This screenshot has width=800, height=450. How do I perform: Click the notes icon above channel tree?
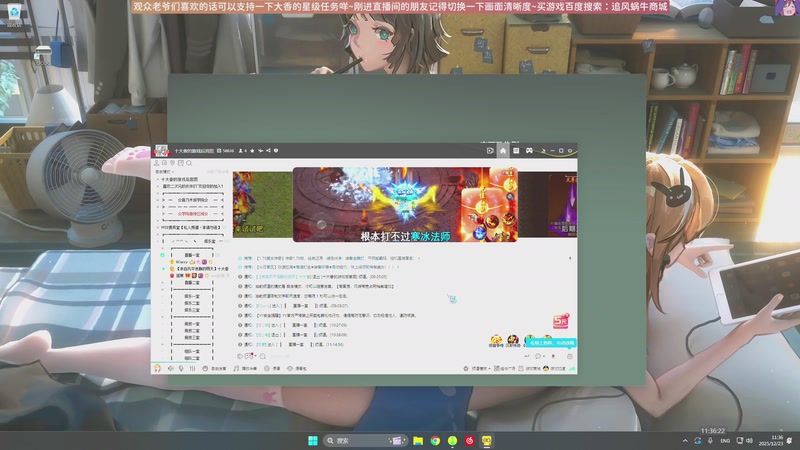click(x=181, y=163)
